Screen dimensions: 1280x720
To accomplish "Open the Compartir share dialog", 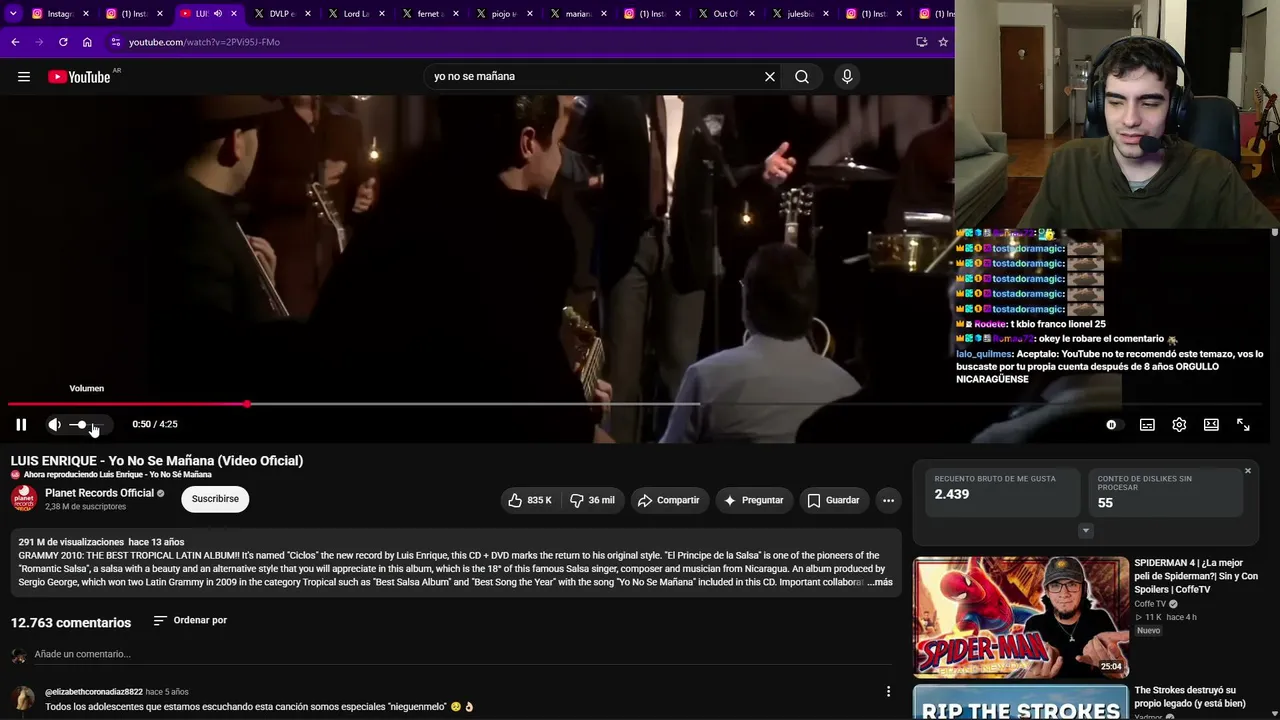I will click(x=669, y=500).
